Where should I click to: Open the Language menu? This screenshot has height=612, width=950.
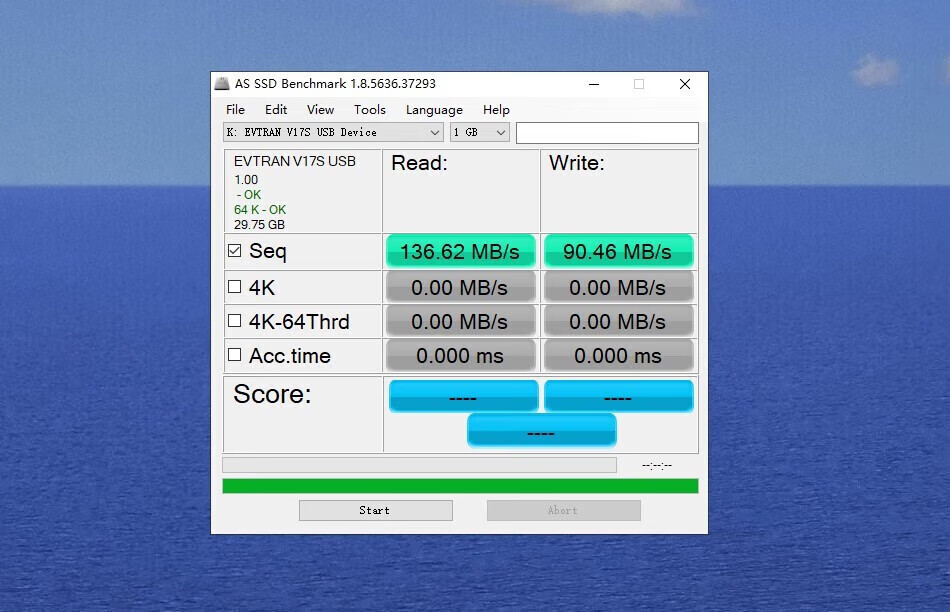tap(434, 110)
